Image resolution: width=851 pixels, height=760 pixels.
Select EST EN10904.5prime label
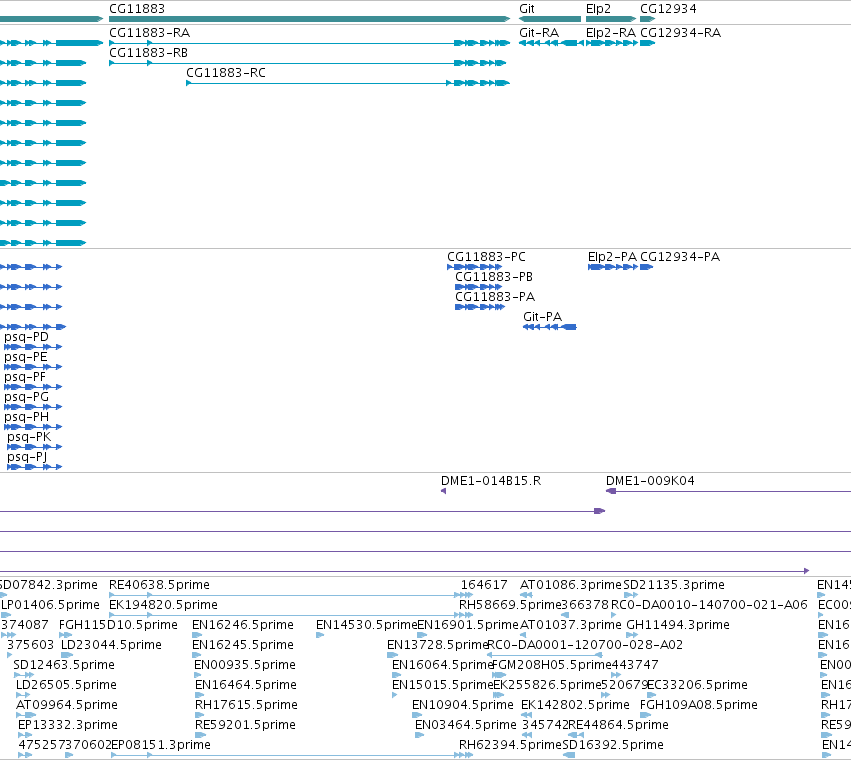point(462,705)
